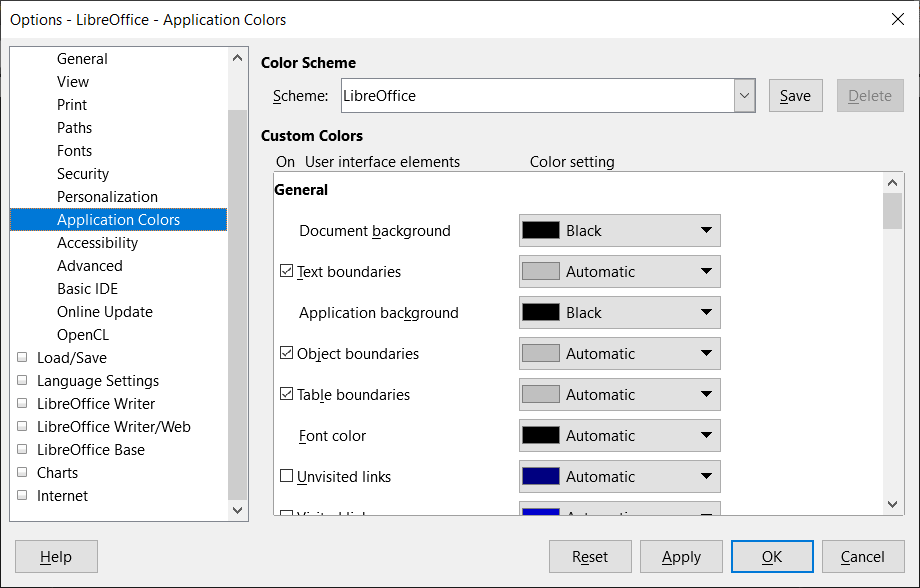Viewport: 920px width, 588px height.
Task: Open the Unvisited links color dropdown
Action: pos(620,477)
